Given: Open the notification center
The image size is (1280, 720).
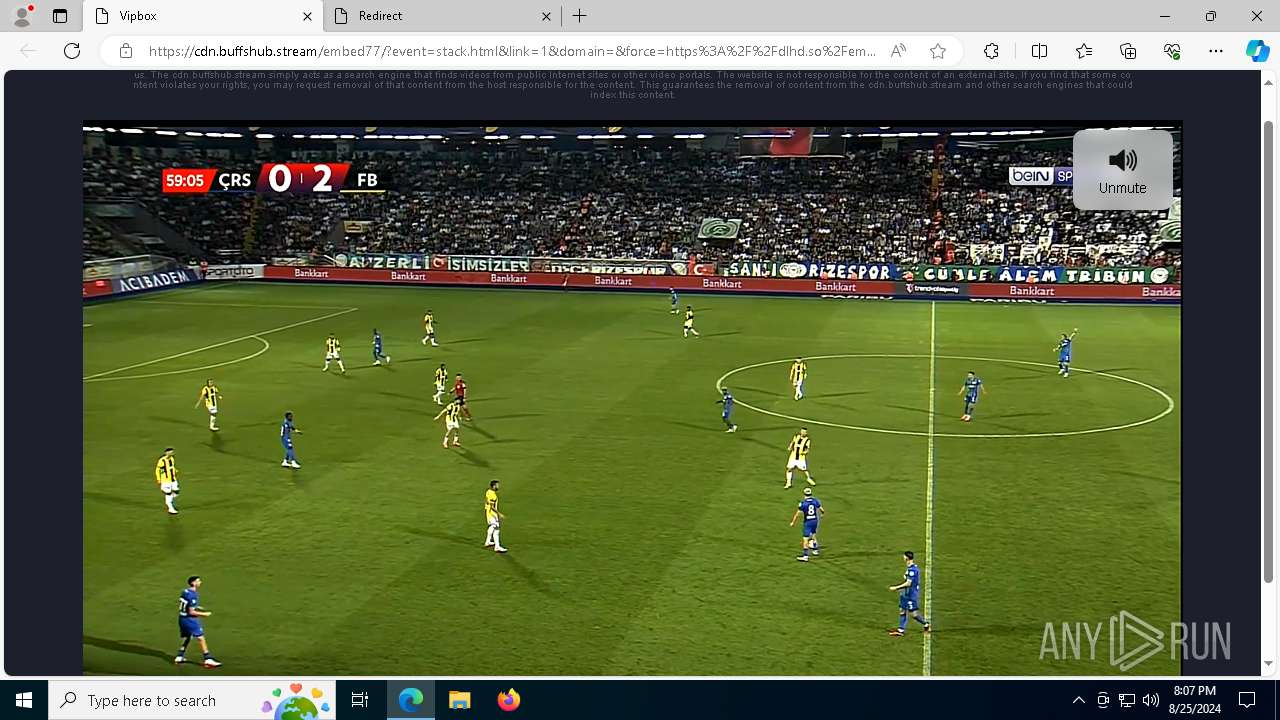Looking at the screenshot, I should 1247,700.
